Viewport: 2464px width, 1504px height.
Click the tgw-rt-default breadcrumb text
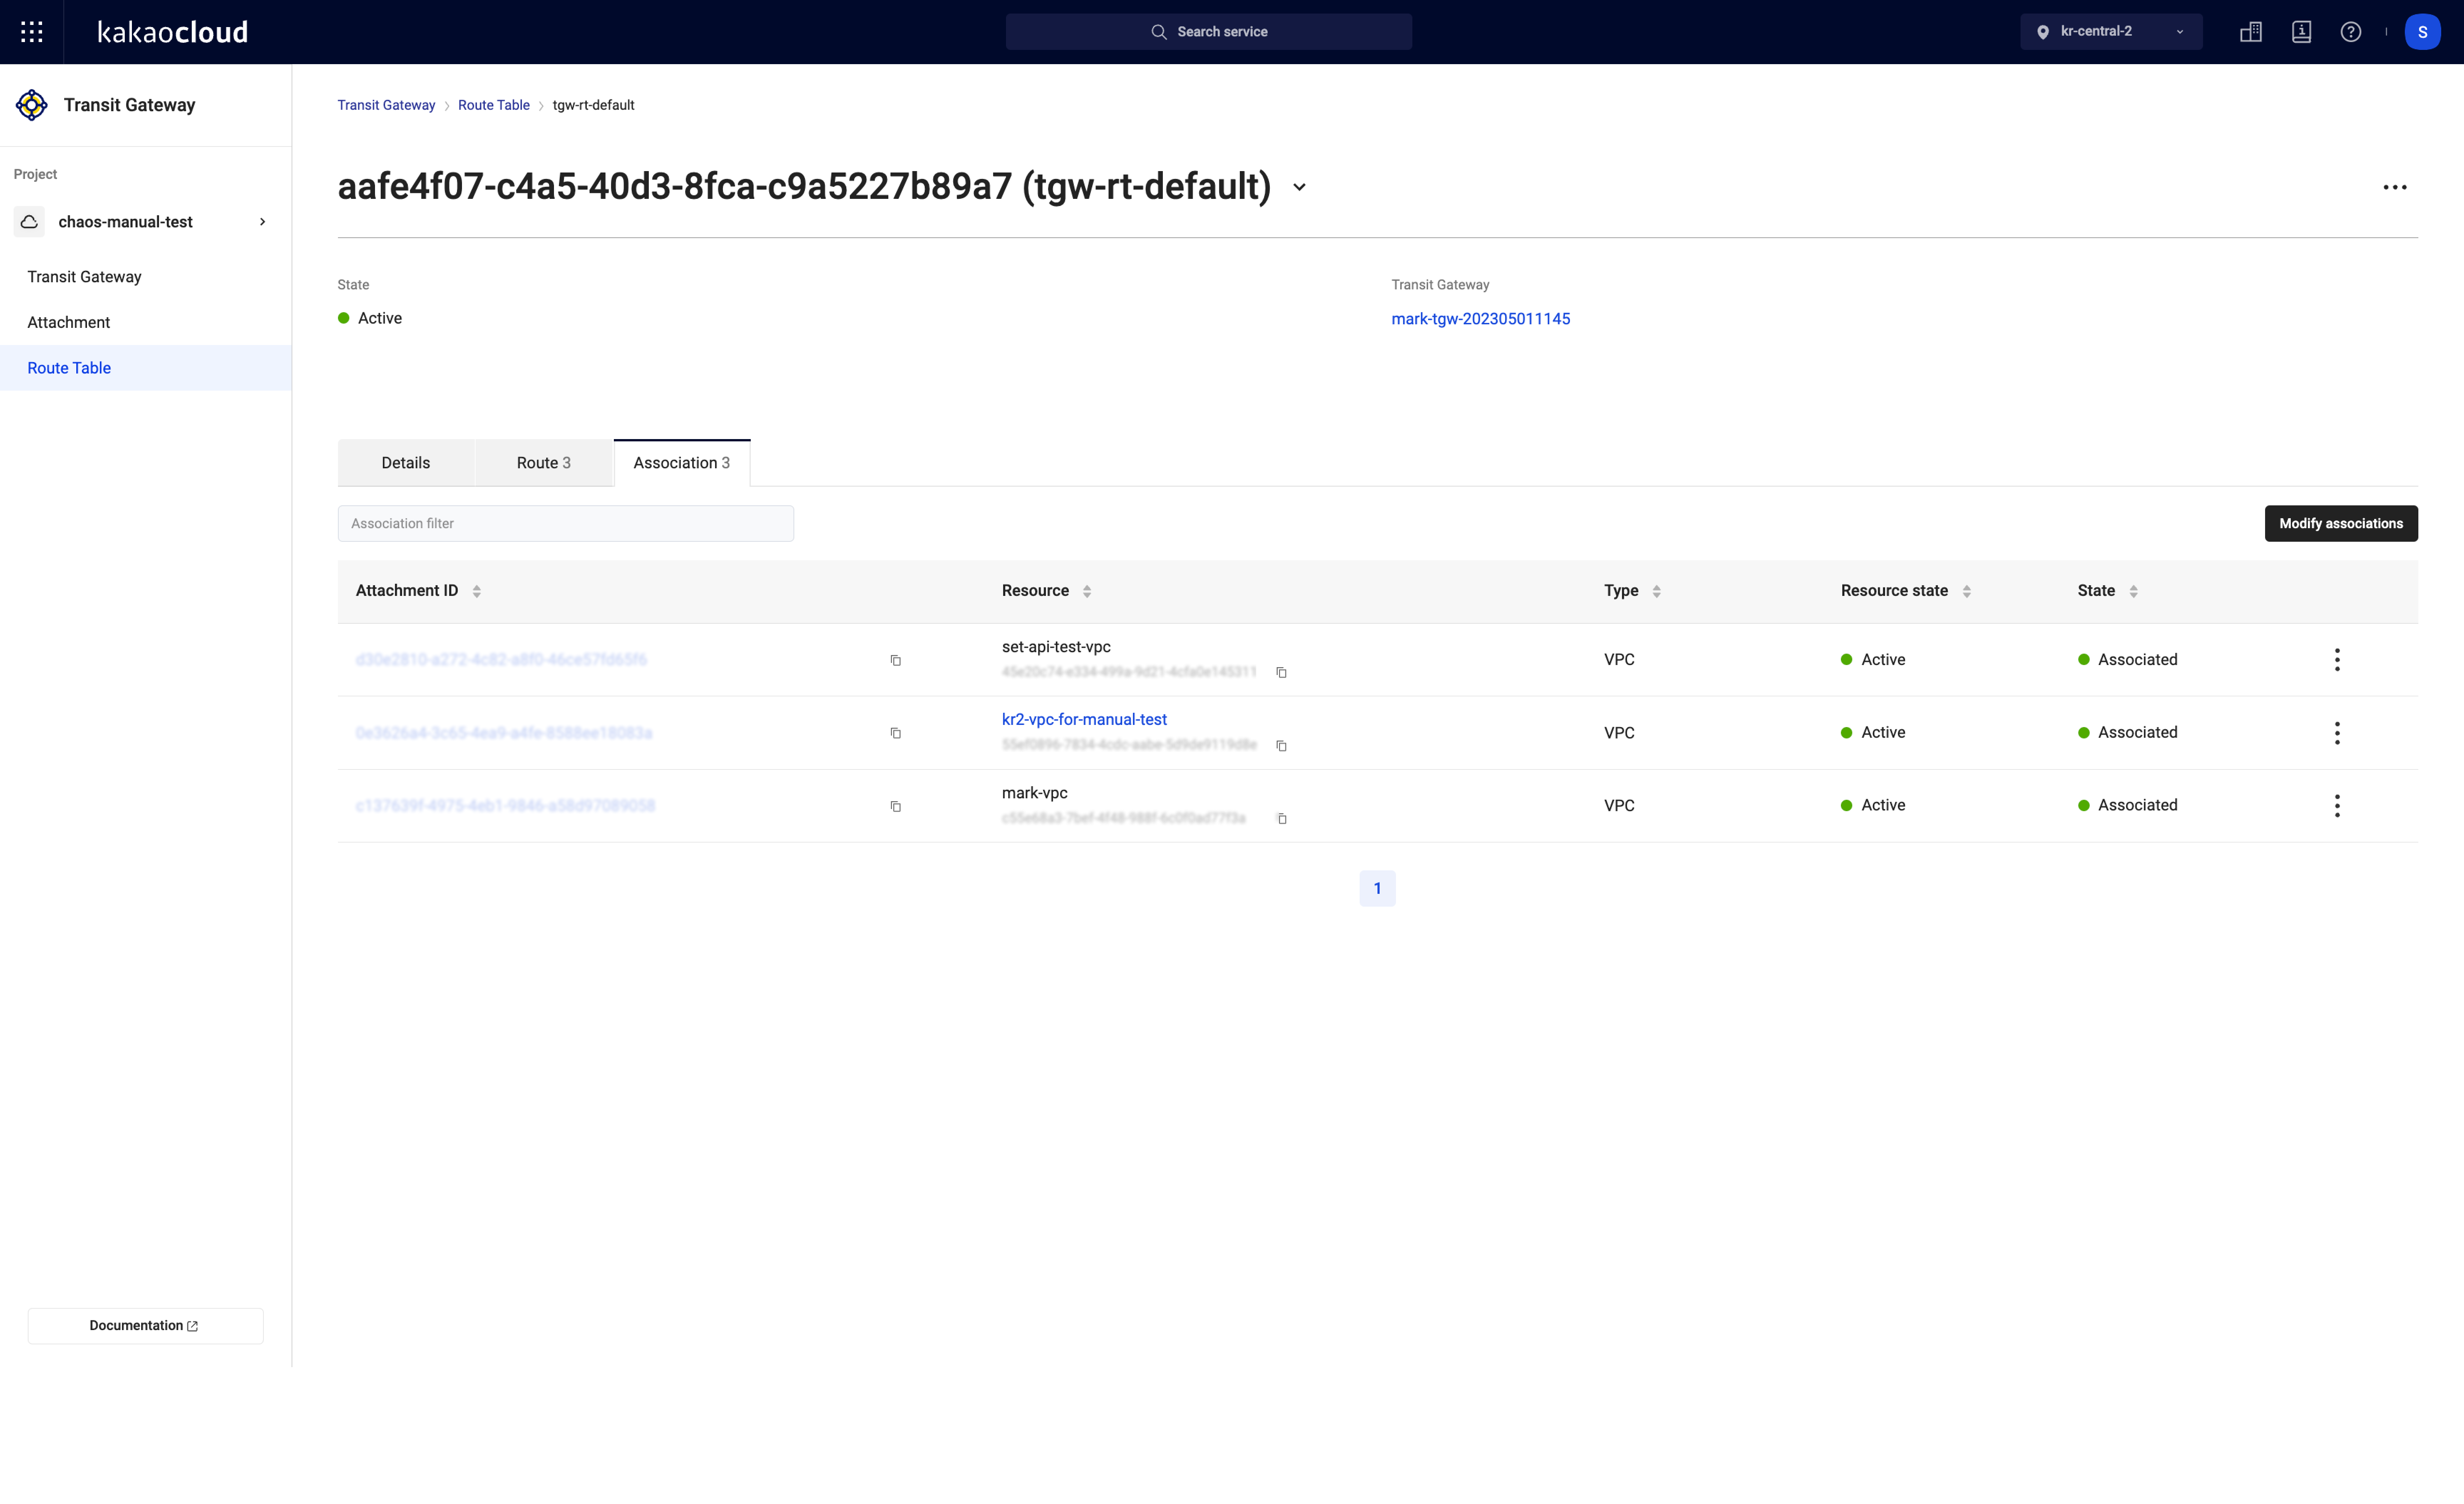(593, 105)
